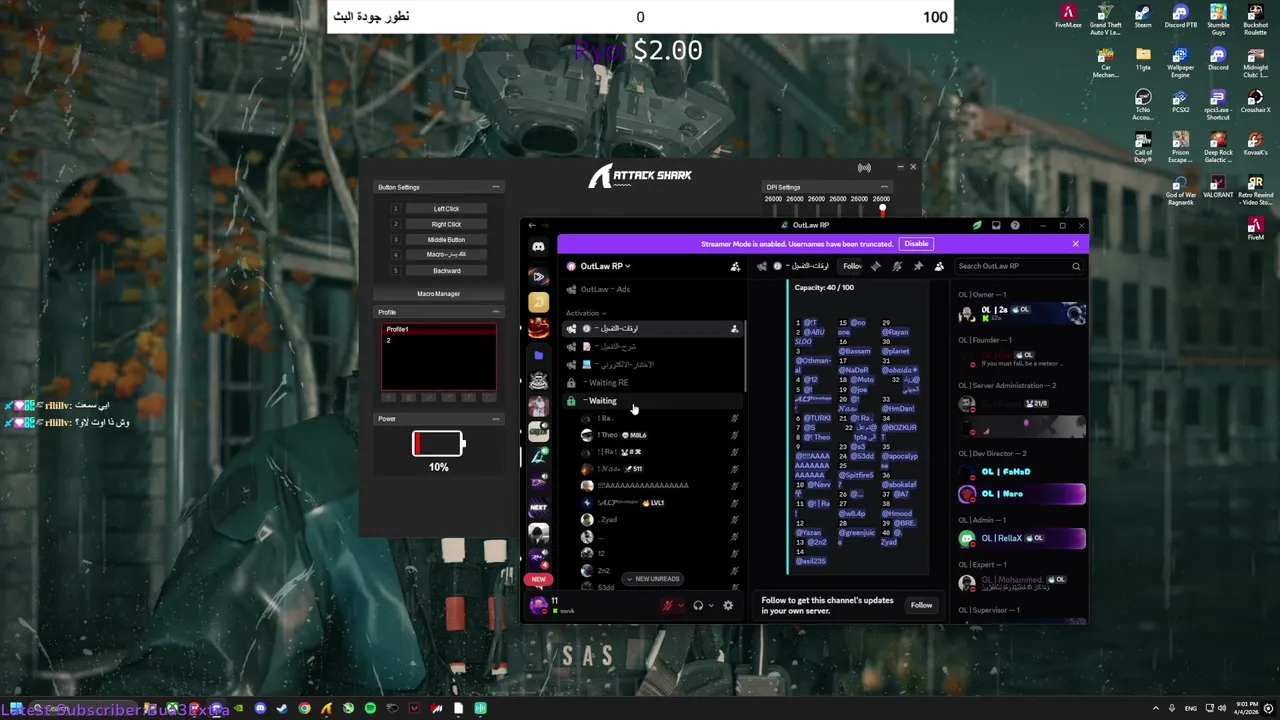Open PCSX2 desktop shortcut

tap(1180, 102)
